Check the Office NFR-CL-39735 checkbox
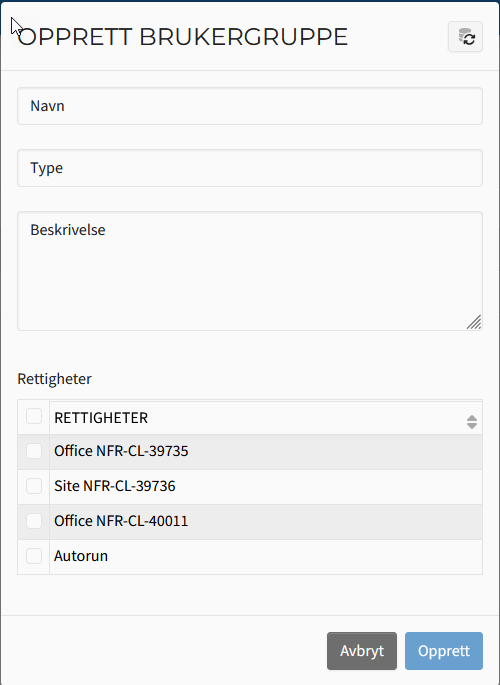 34,451
